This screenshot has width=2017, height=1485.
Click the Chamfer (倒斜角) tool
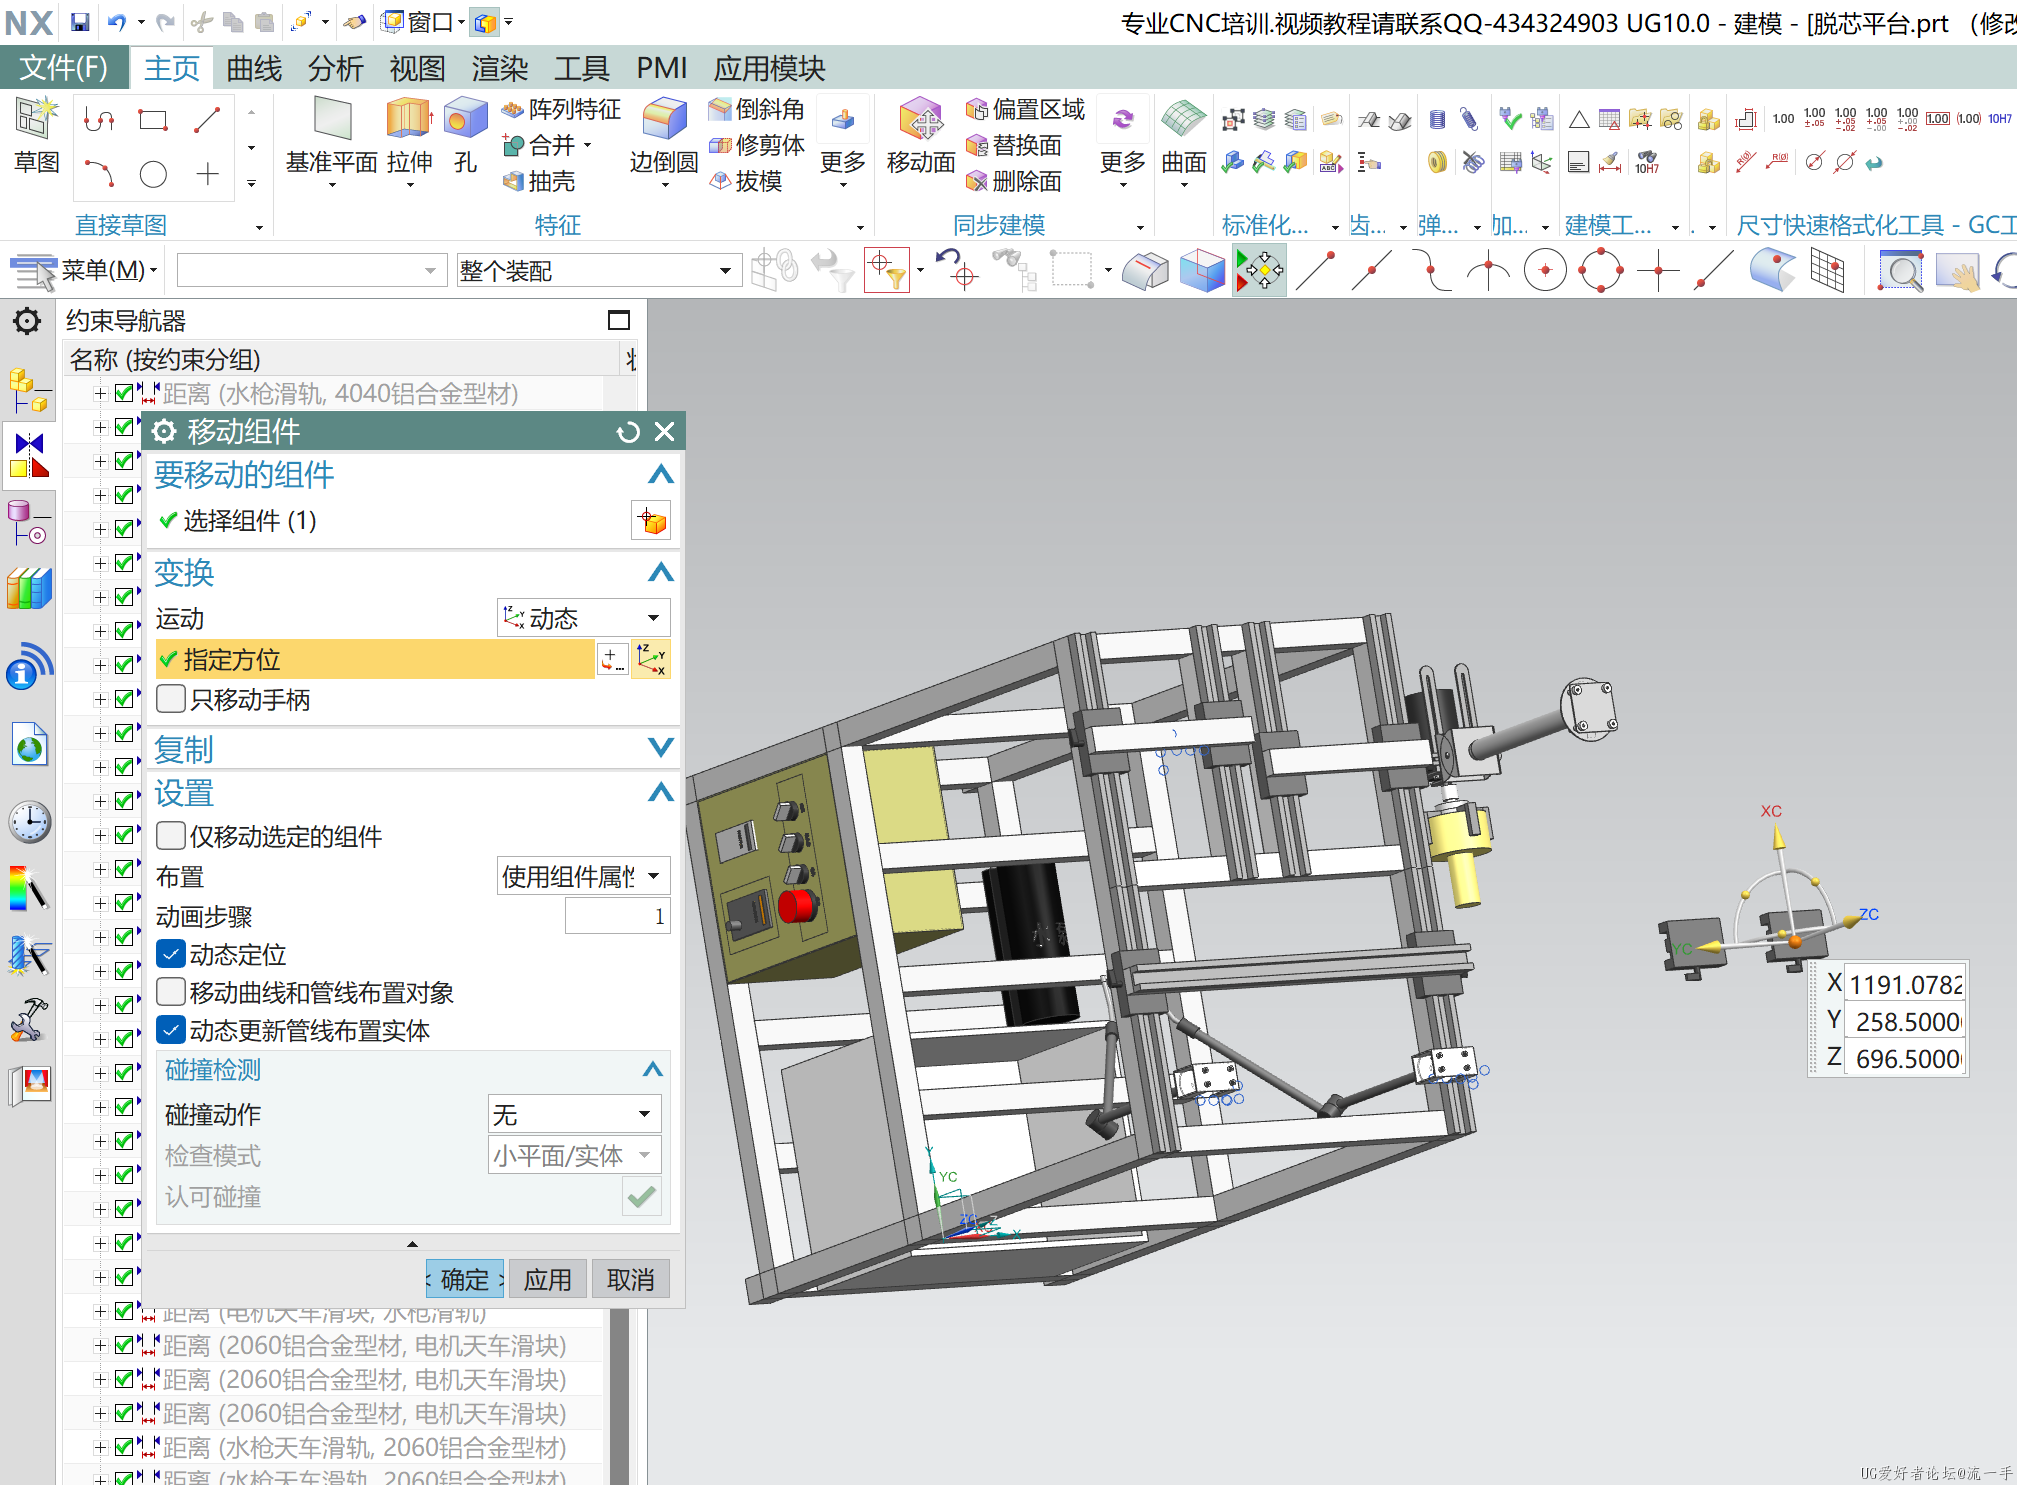(x=757, y=109)
